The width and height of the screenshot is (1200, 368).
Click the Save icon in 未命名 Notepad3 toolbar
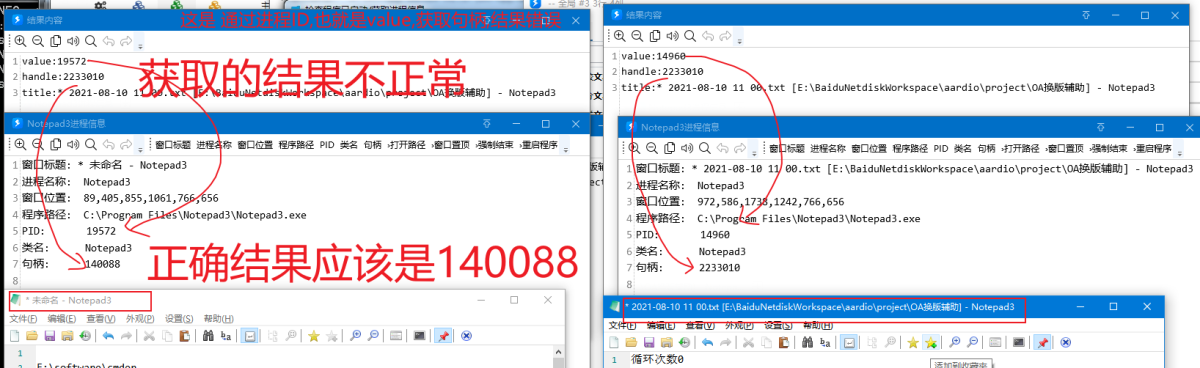coord(49,336)
